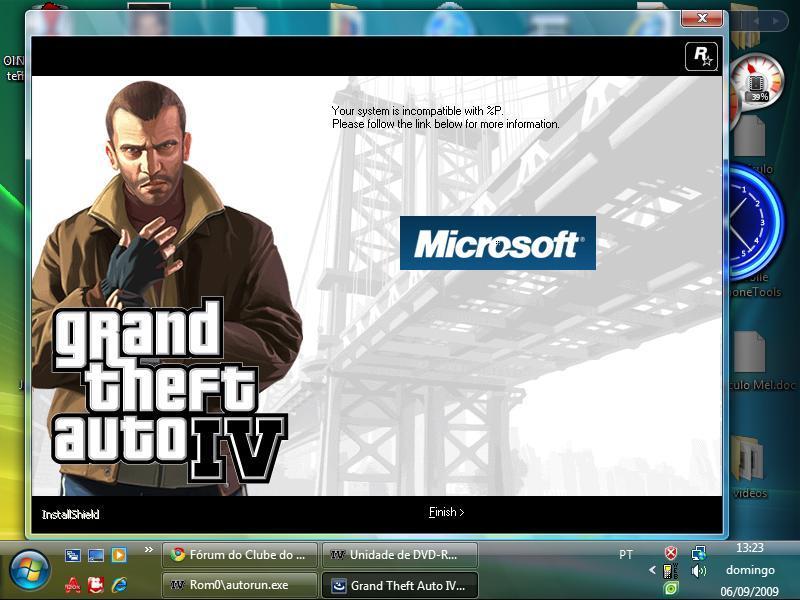Open the Windows Start menu orb

coord(29,569)
